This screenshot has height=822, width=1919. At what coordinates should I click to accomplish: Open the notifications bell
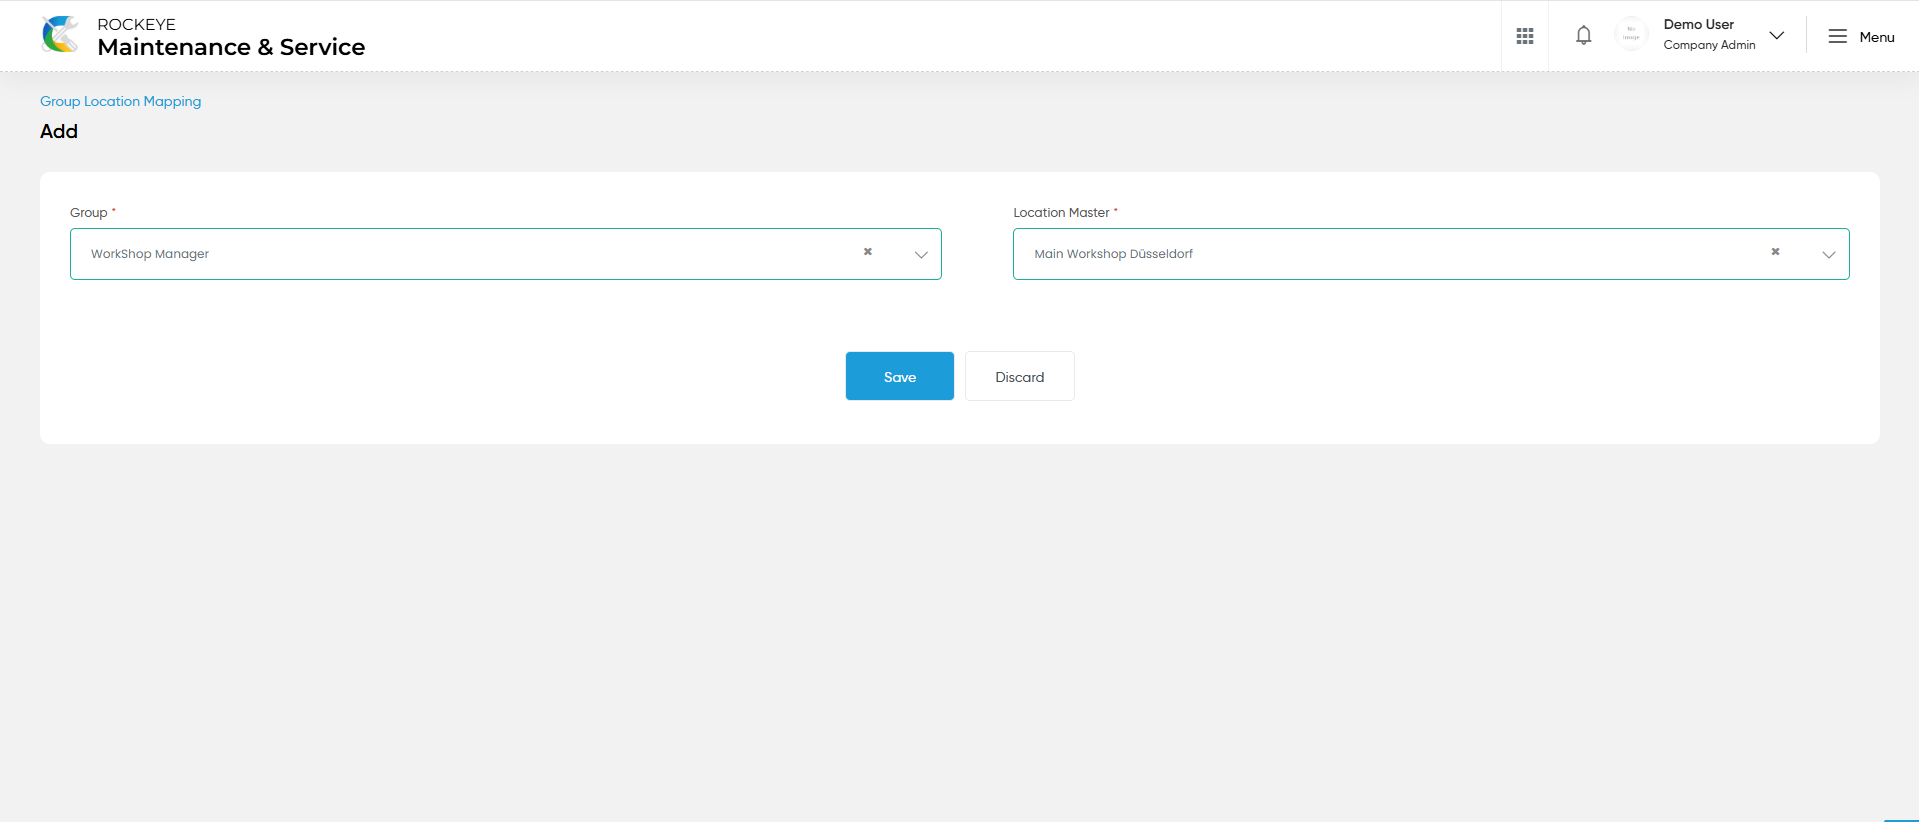[x=1583, y=36]
